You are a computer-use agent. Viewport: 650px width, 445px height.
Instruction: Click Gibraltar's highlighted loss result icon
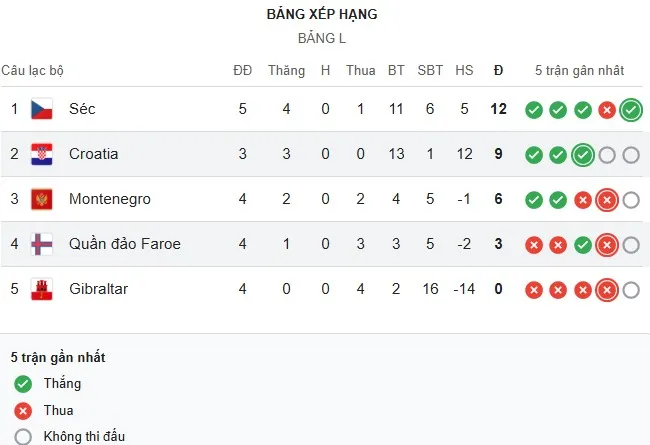606,290
